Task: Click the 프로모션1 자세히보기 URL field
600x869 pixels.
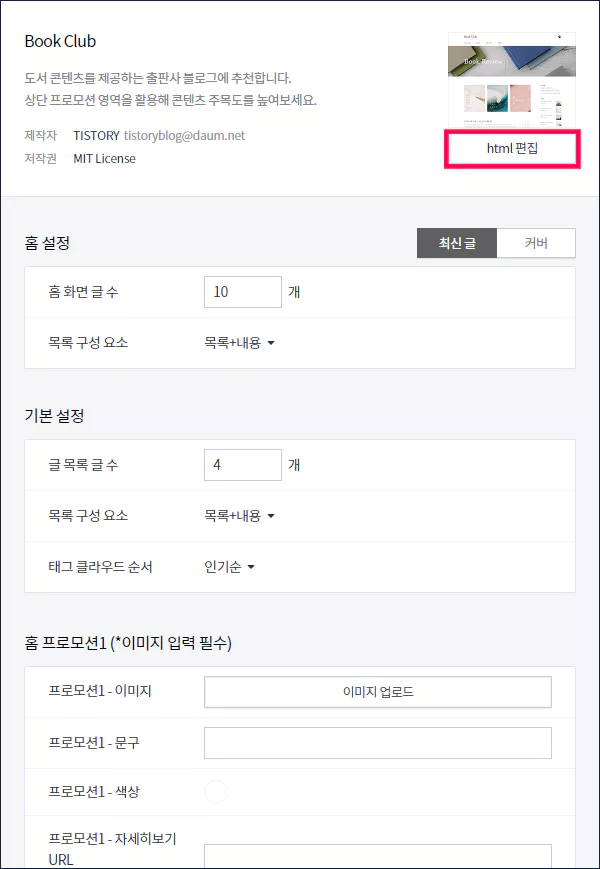Action: pyautogui.click(x=378, y=858)
